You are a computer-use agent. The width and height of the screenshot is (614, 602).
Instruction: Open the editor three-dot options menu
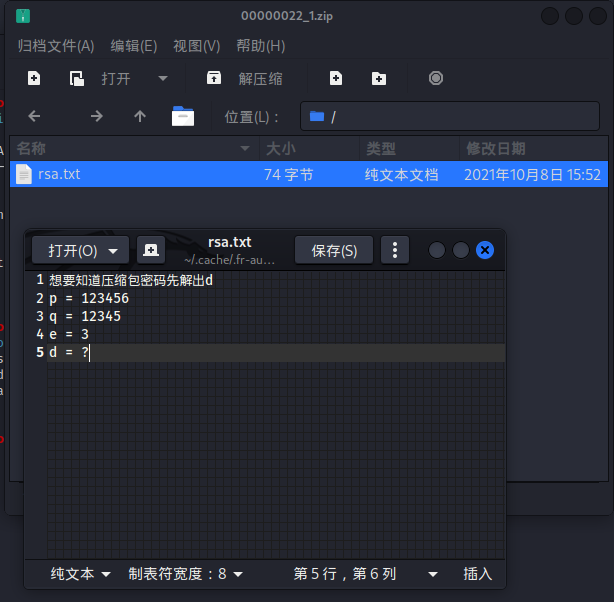pos(395,250)
